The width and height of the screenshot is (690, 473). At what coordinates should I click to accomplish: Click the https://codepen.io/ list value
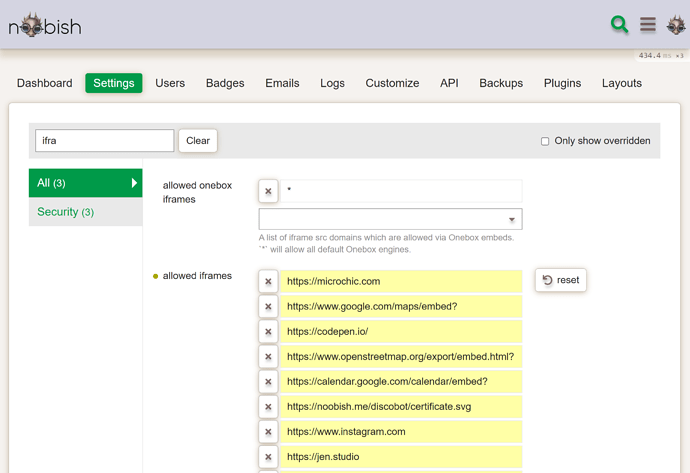pos(401,331)
